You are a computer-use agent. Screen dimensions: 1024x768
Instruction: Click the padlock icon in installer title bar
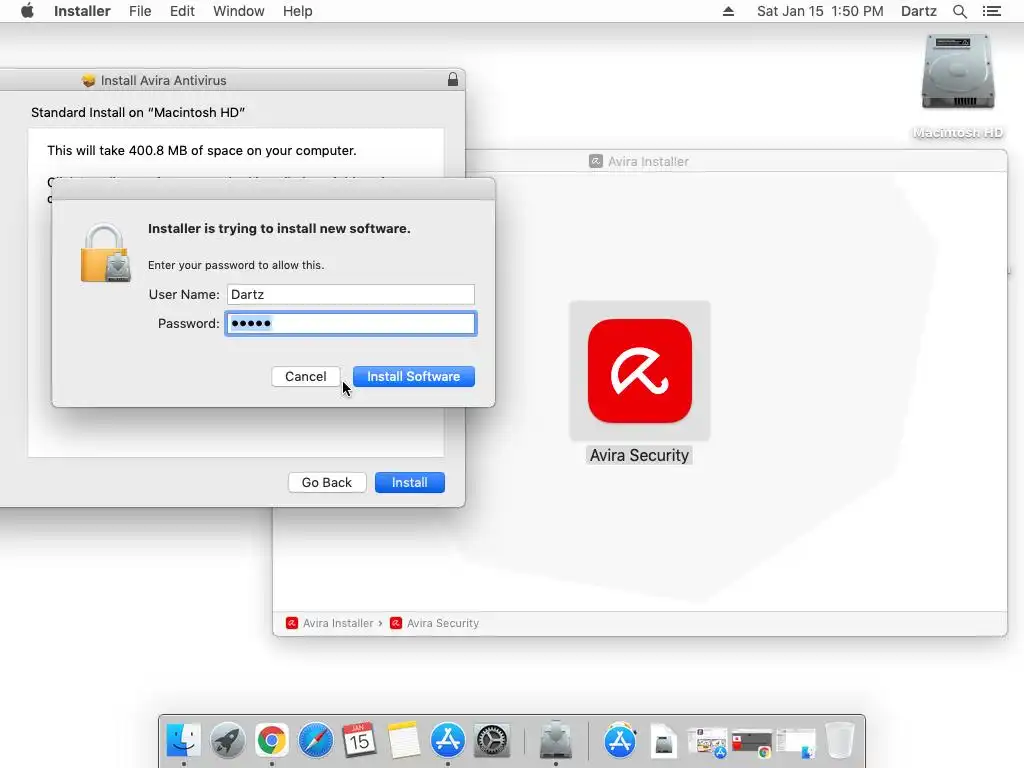[453, 80]
